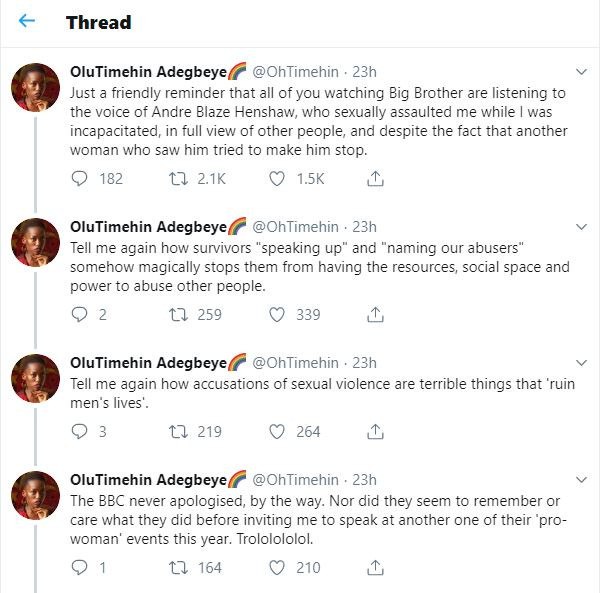
Task: Retweet the tweet with 259 retweets
Action: (180, 314)
